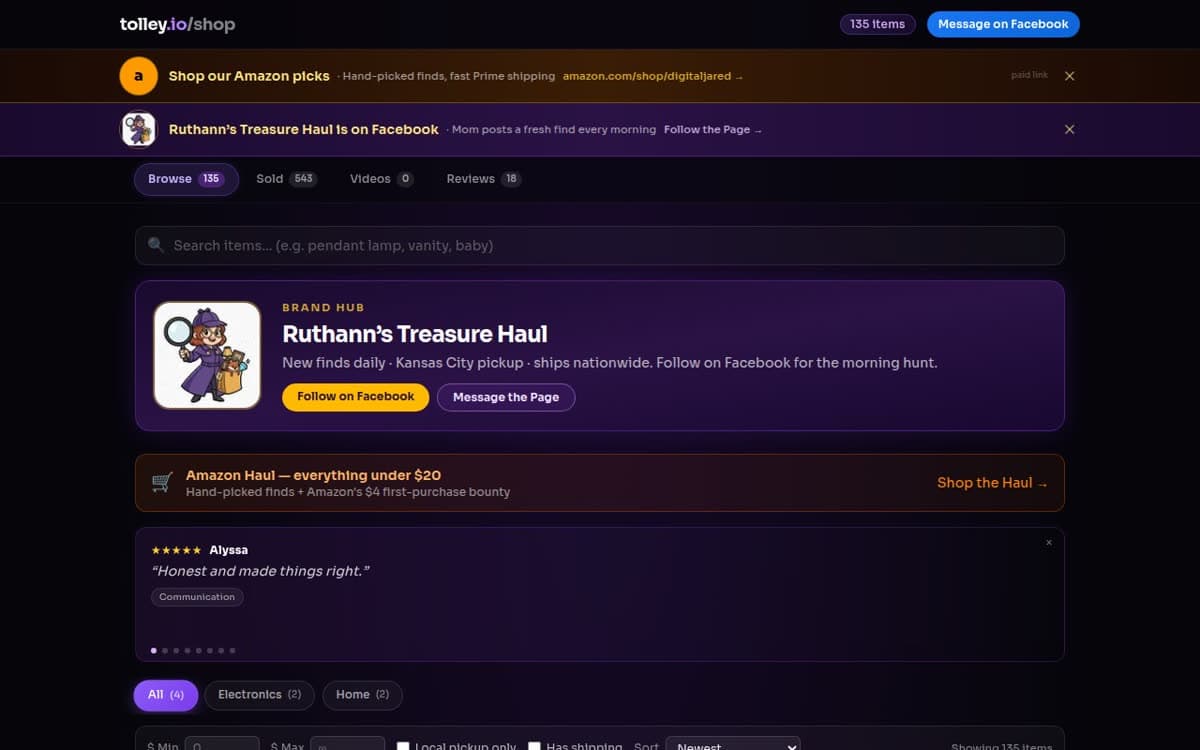The height and width of the screenshot is (750, 1200).
Task: Click Ruthann's avatar in Facebook banner
Action: (139, 130)
